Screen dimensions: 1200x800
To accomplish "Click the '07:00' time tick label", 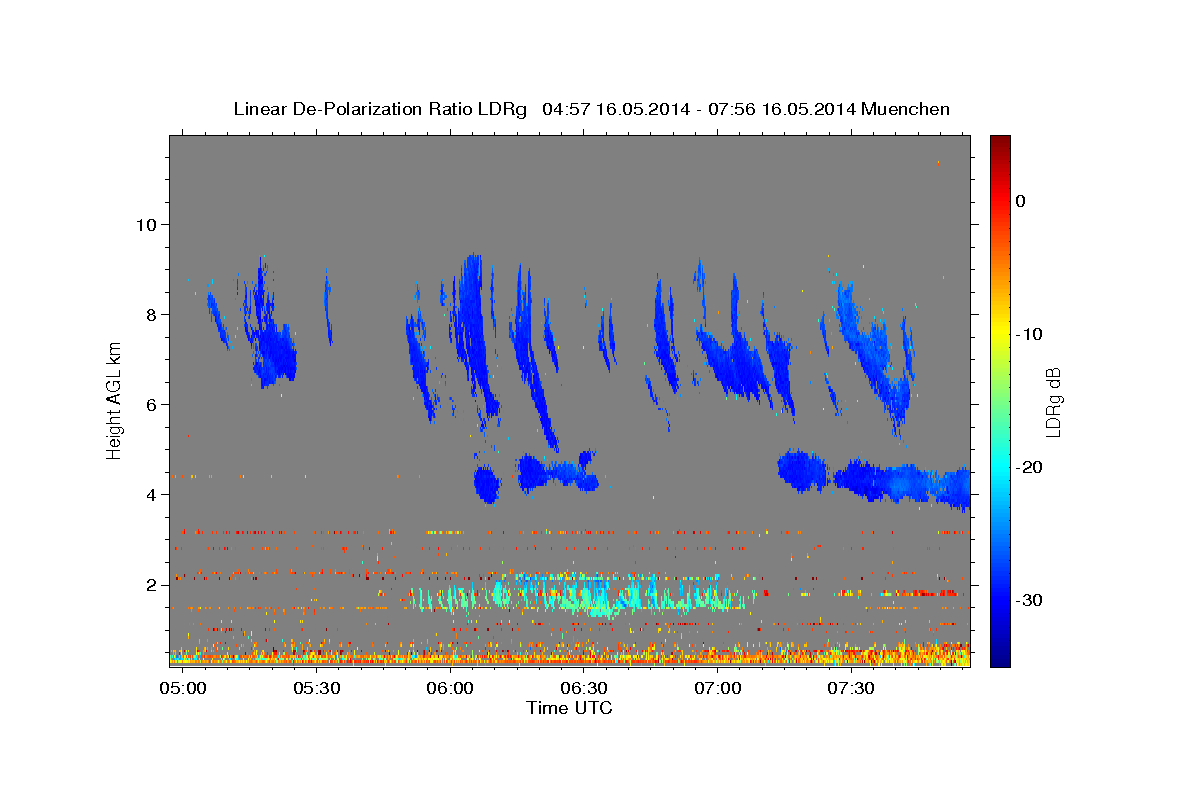I will click(719, 689).
